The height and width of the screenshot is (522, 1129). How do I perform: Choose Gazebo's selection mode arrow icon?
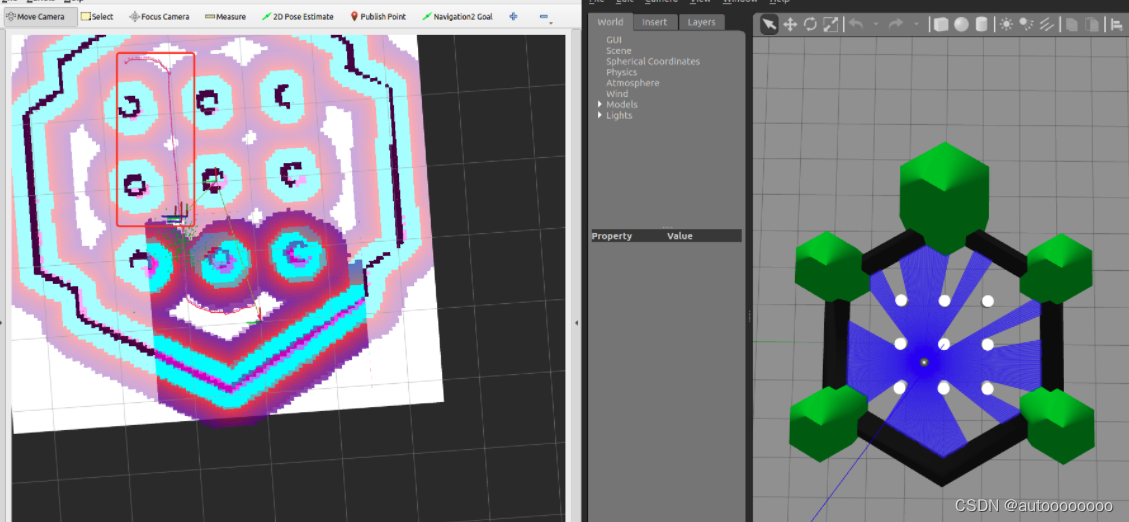pyautogui.click(x=769, y=25)
